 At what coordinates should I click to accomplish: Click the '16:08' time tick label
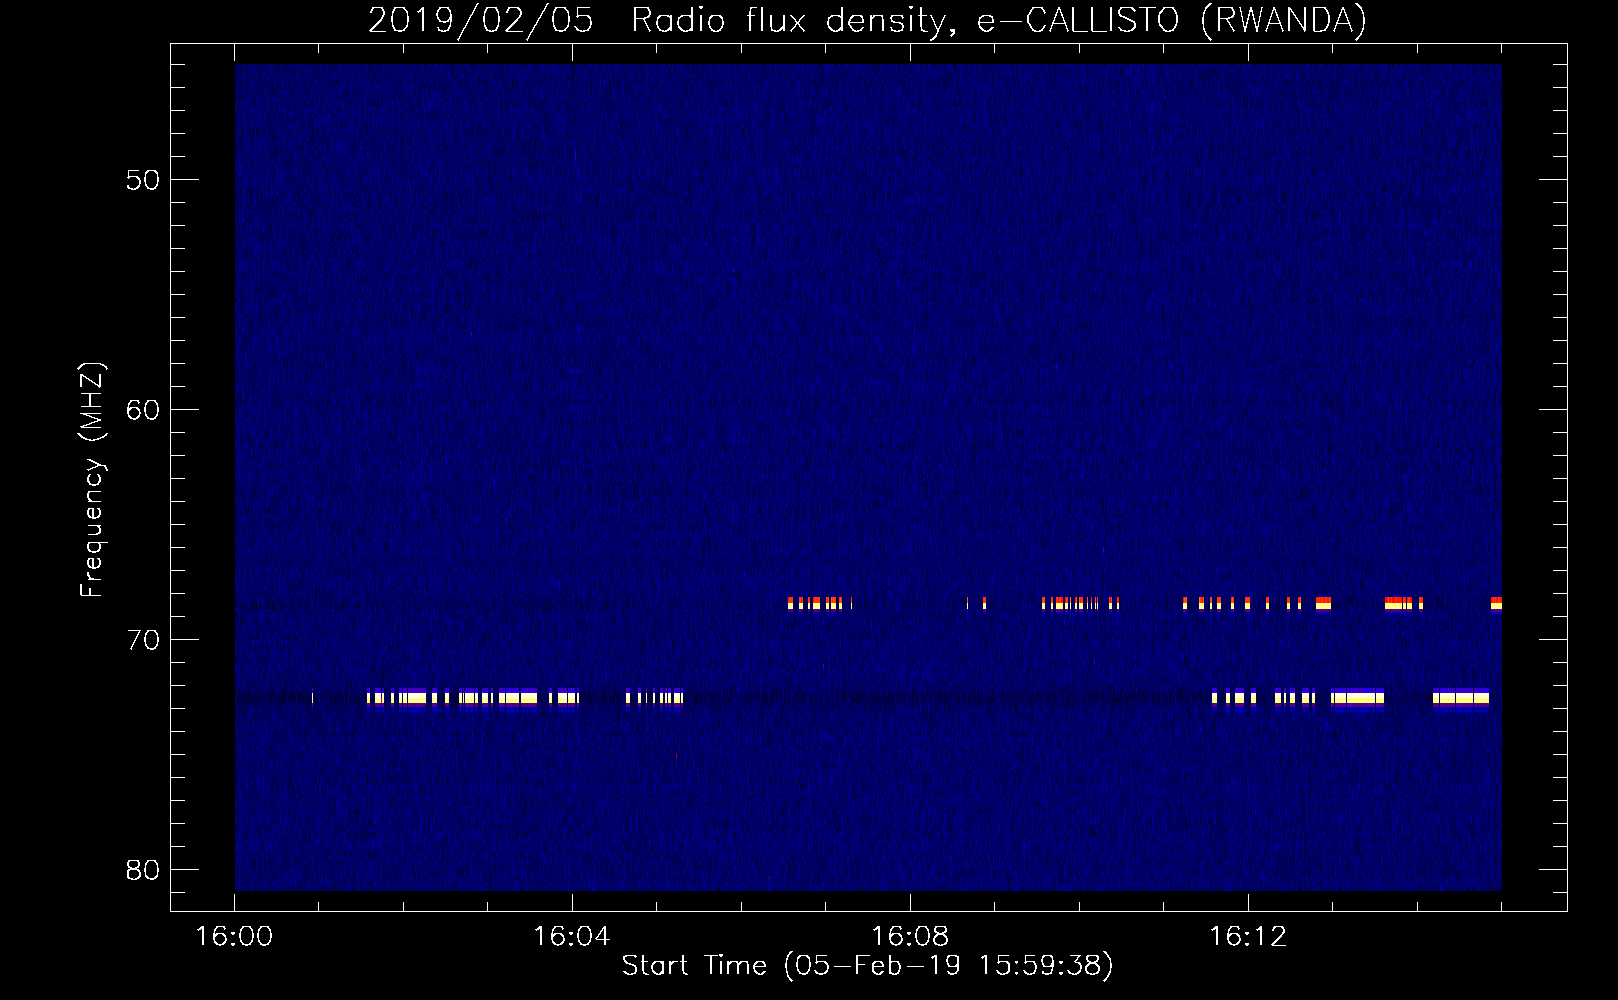coord(910,936)
